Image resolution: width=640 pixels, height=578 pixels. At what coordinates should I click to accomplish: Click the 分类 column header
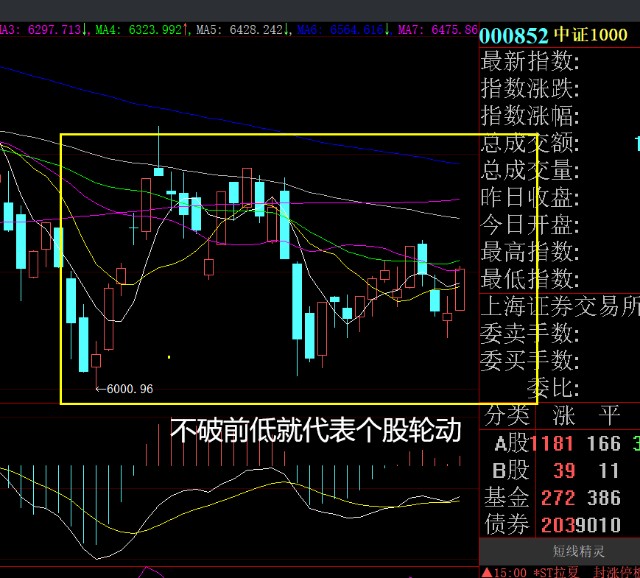point(507,415)
